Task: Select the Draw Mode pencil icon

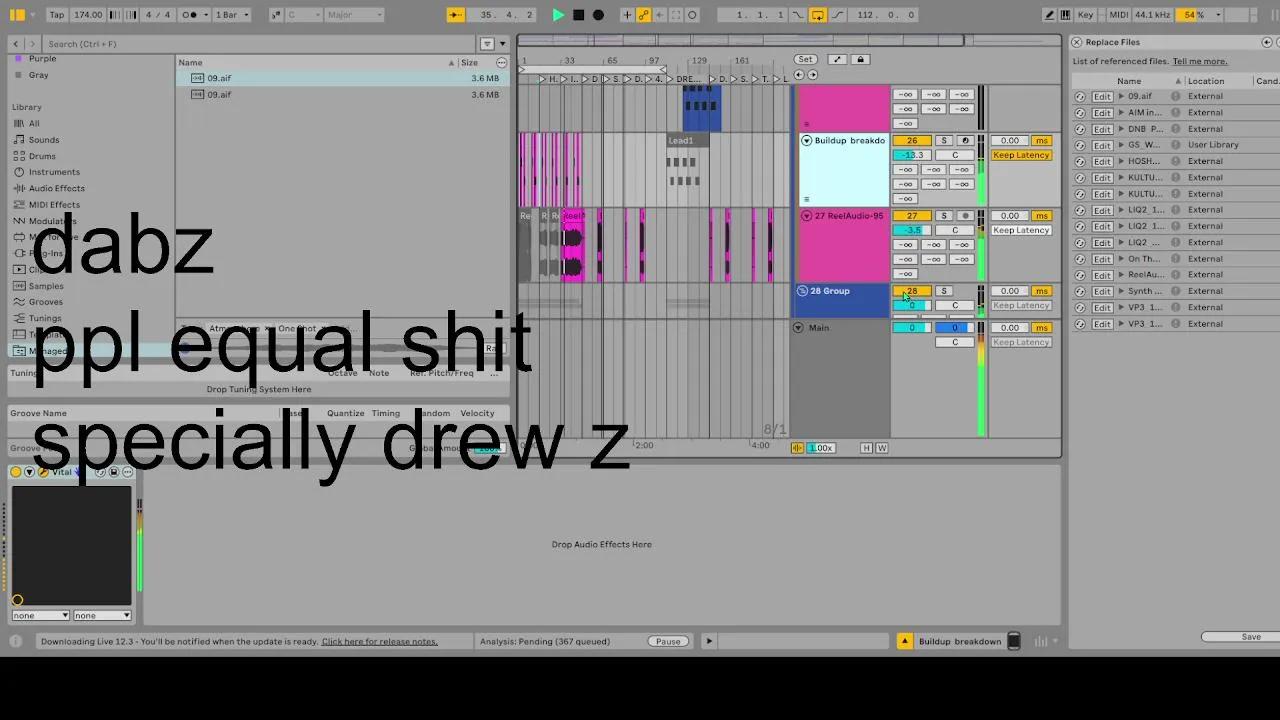Action: 1048,14
